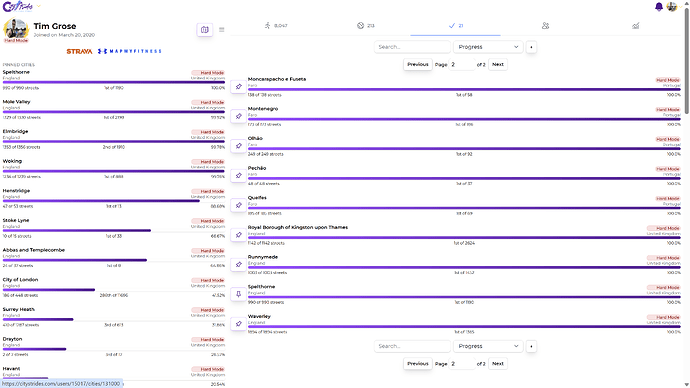Toggle the sort direction button beside bottom Progress
This screenshot has width=690, height=388.
531,346
